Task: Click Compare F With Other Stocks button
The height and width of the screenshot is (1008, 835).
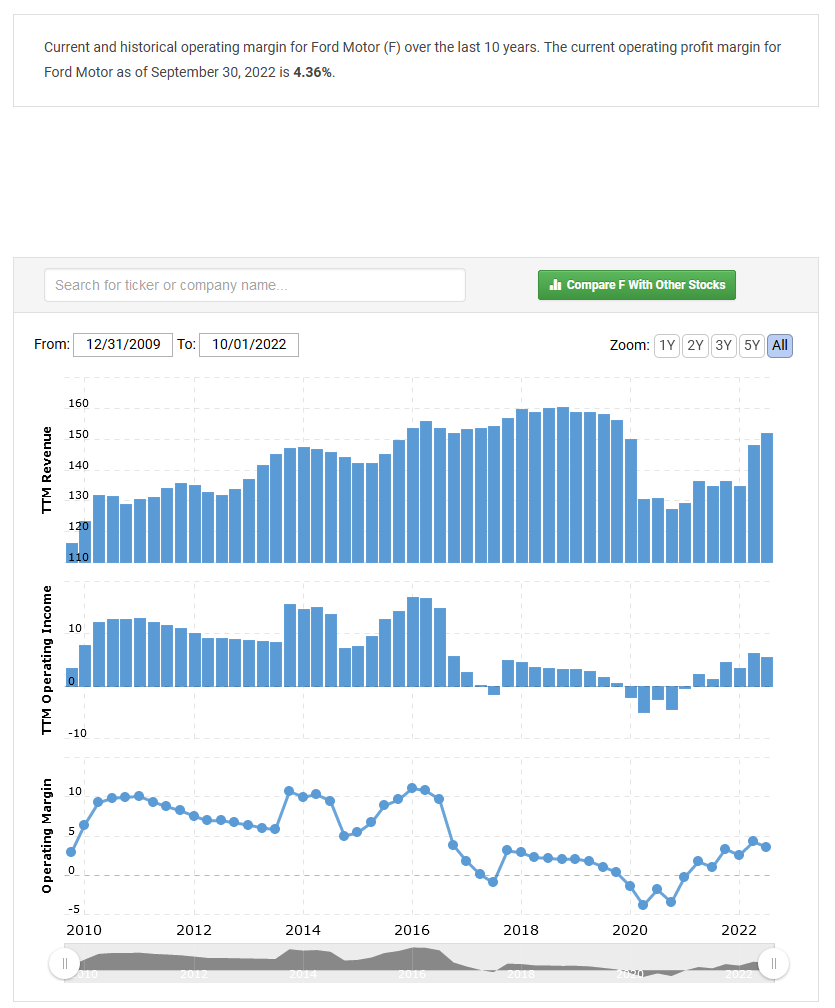Action: 636,285
